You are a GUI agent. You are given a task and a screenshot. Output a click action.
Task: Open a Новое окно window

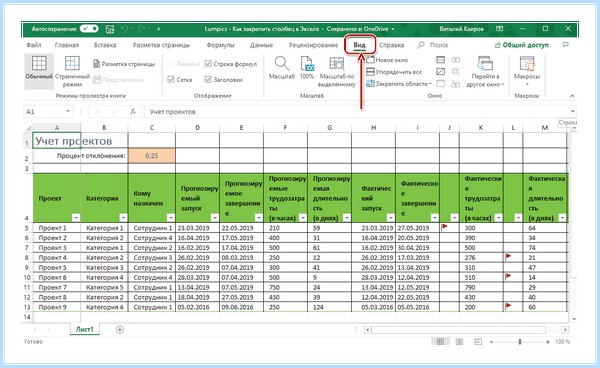click(387, 60)
